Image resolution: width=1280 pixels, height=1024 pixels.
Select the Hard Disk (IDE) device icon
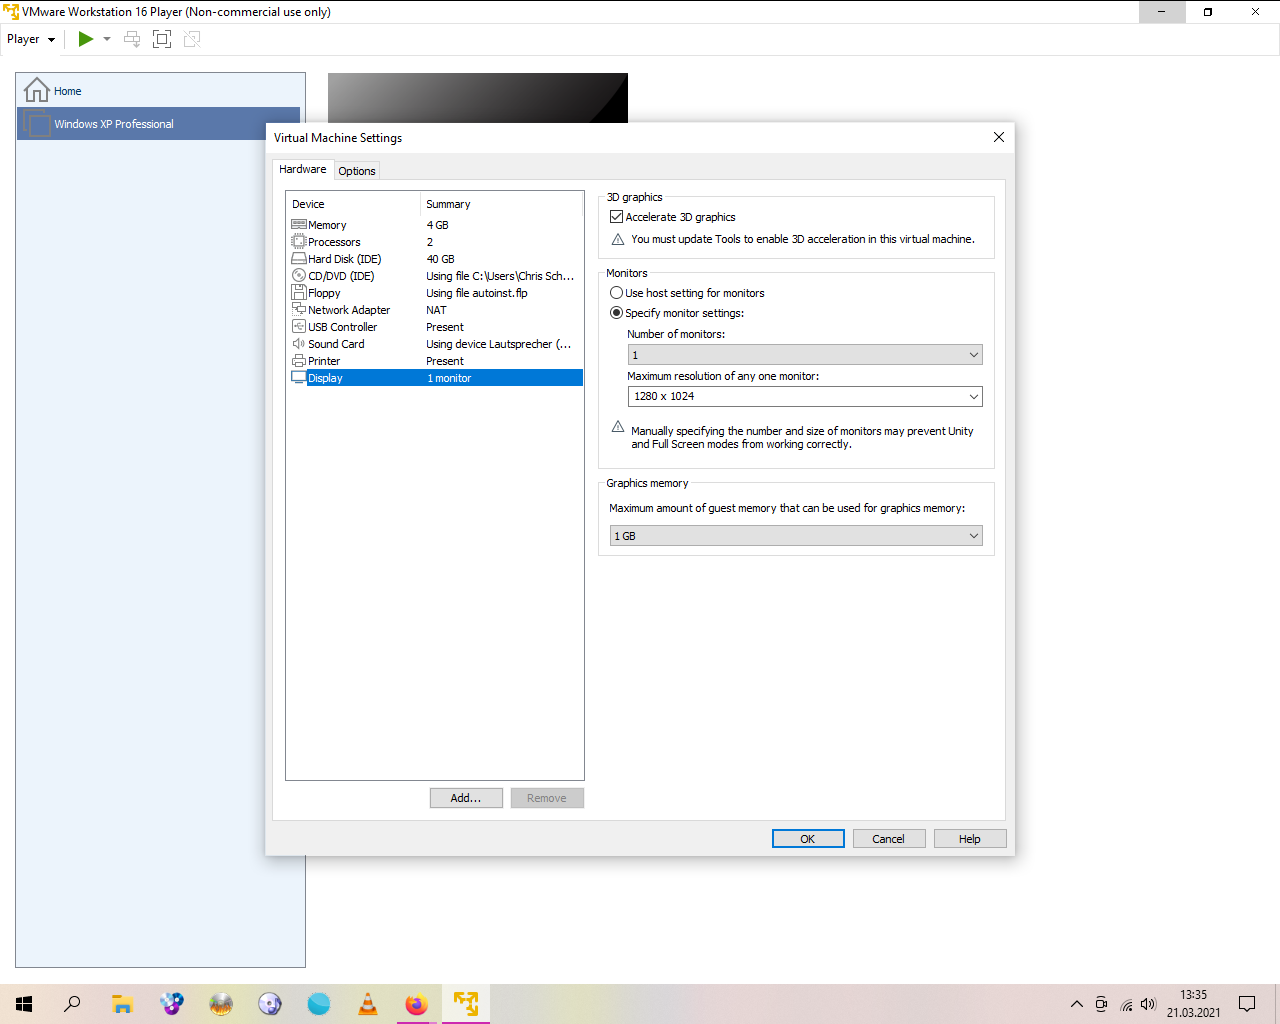pos(298,259)
